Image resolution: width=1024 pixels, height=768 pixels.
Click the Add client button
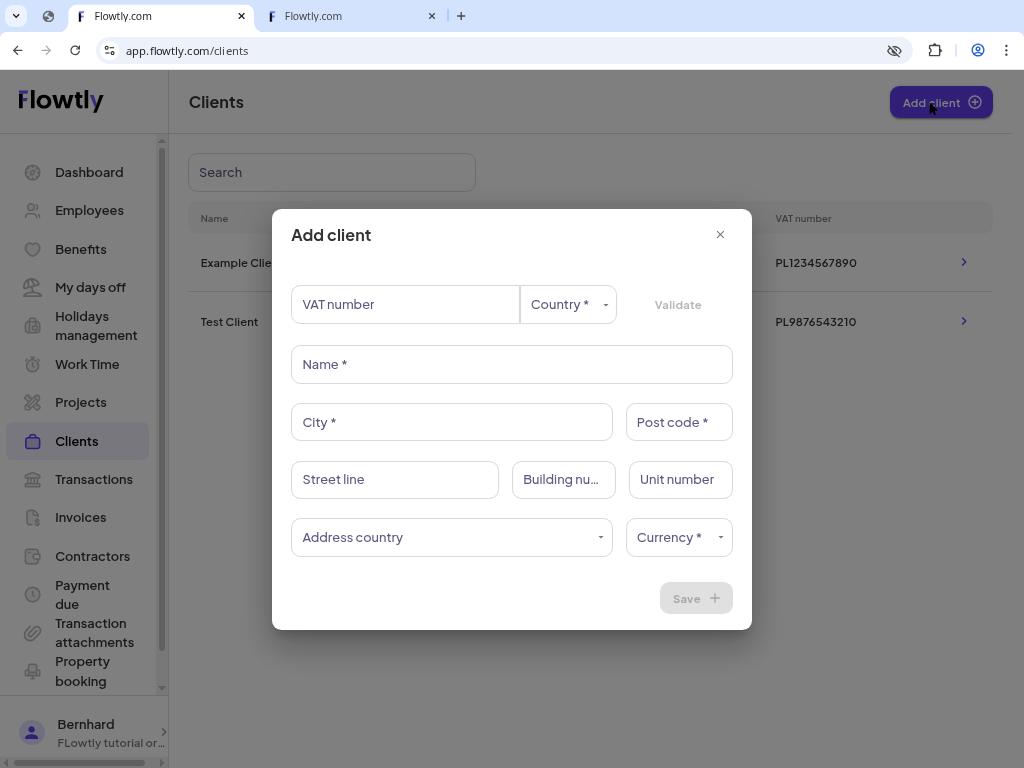(x=941, y=102)
